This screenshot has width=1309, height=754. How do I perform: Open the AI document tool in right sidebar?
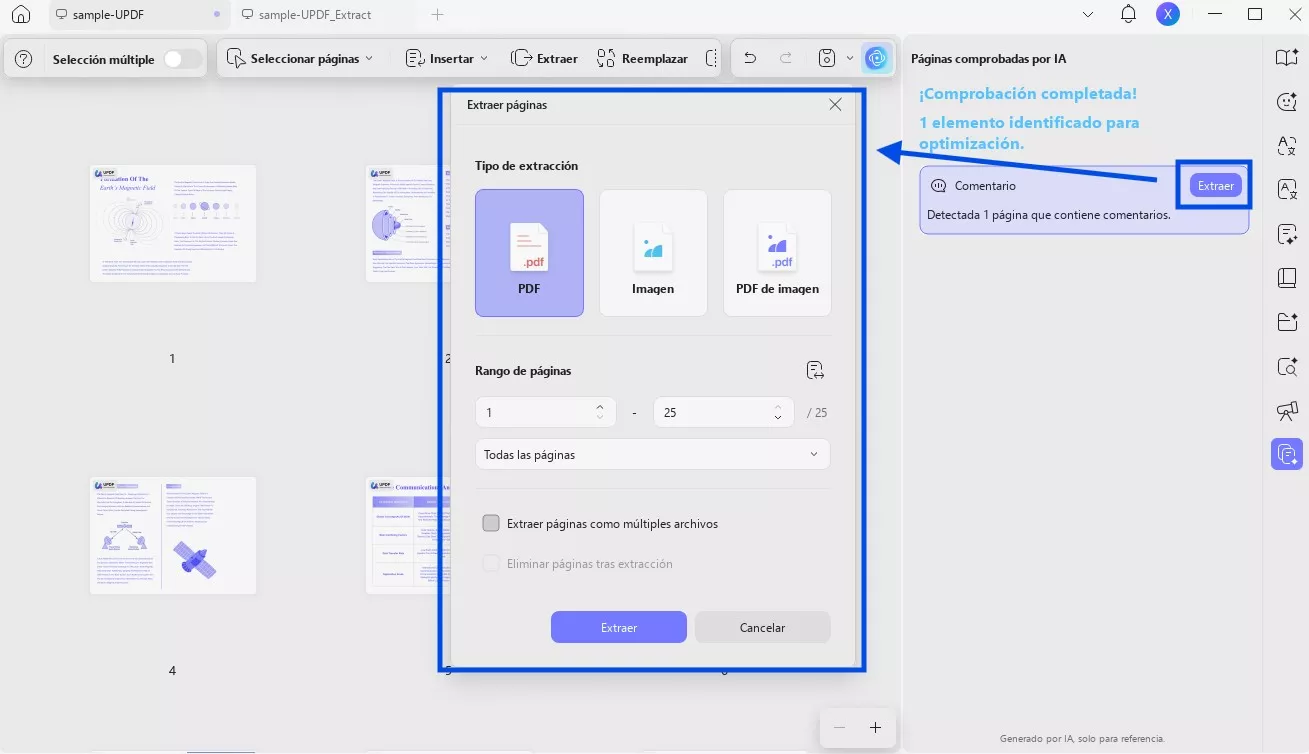point(1287,234)
